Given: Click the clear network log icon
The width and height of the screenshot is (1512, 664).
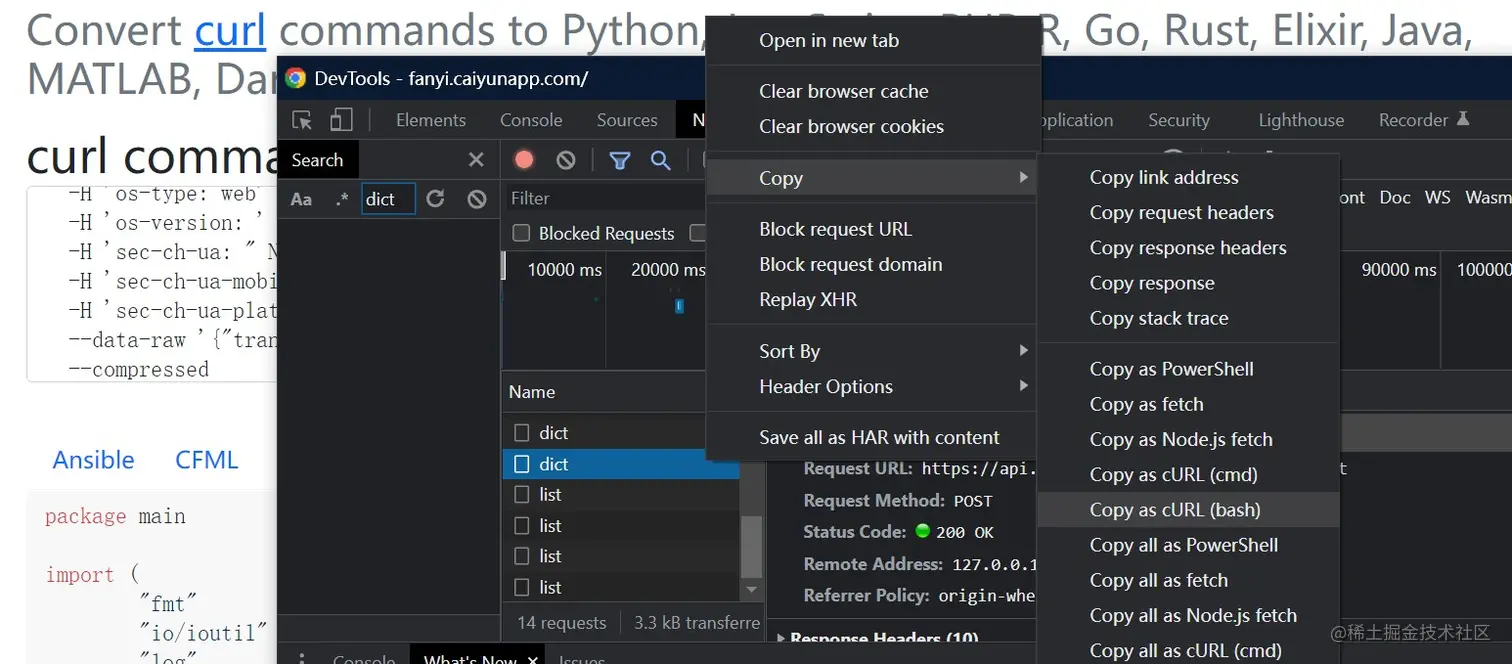Looking at the screenshot, I should [566, 160].
